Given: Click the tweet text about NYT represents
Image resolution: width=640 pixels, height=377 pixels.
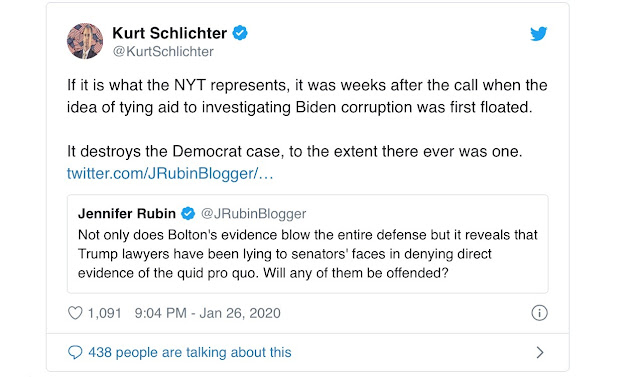Looking at the screenshot, I should [307, 96].
